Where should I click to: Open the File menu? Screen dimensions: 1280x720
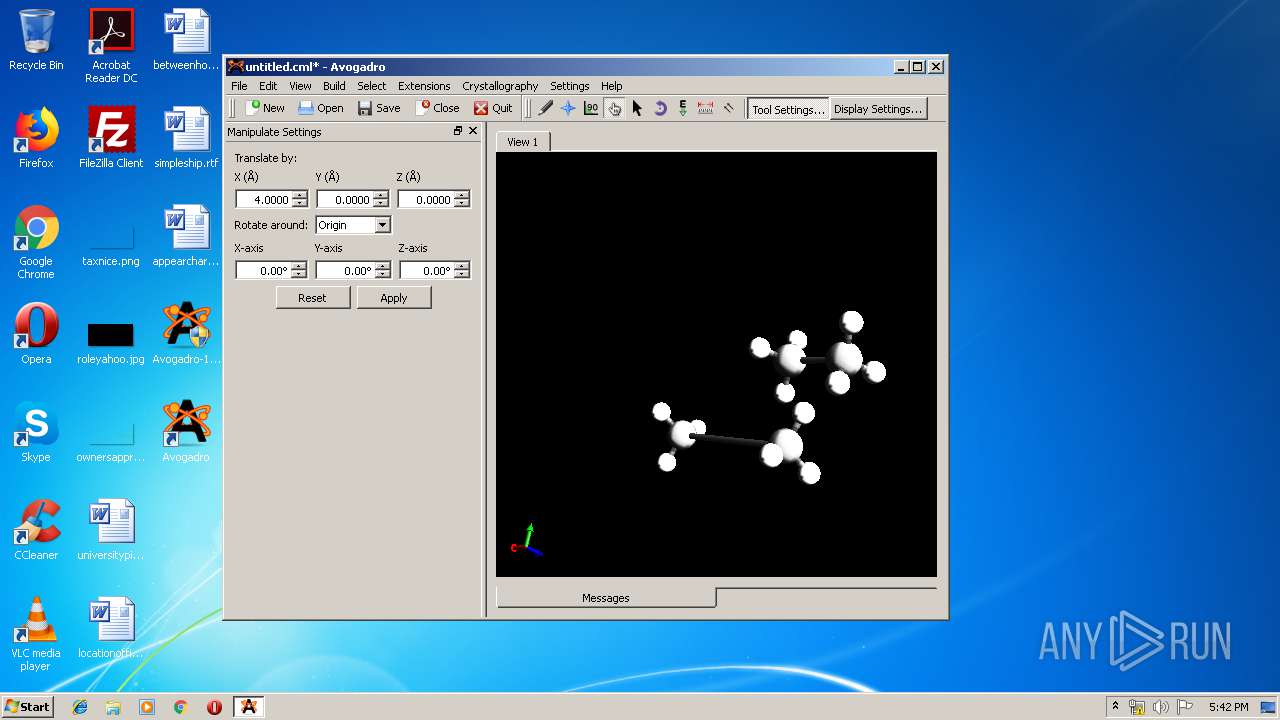coord(239,86)
